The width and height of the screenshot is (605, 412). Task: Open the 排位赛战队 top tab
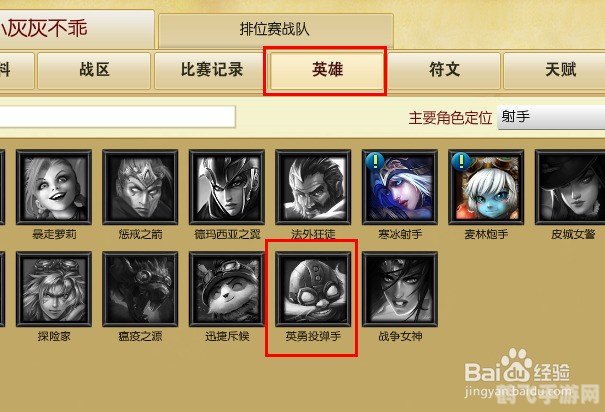pyautogui.click(x=275, y=30)
